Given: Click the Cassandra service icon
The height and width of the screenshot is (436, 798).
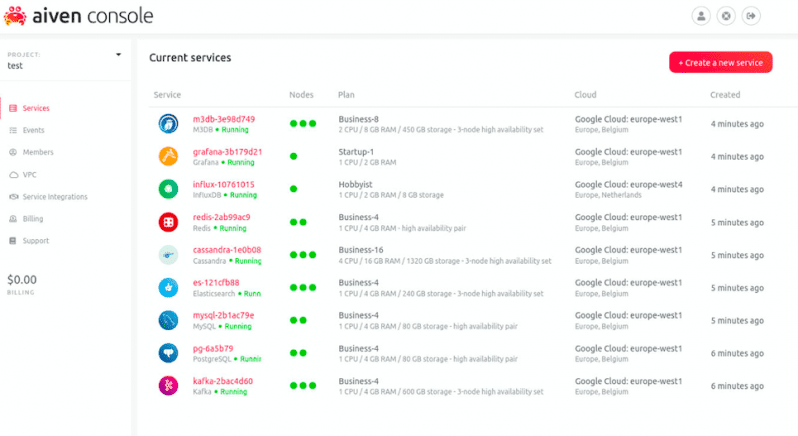Looking at the screenshot, I should click(x=168, y=255).
